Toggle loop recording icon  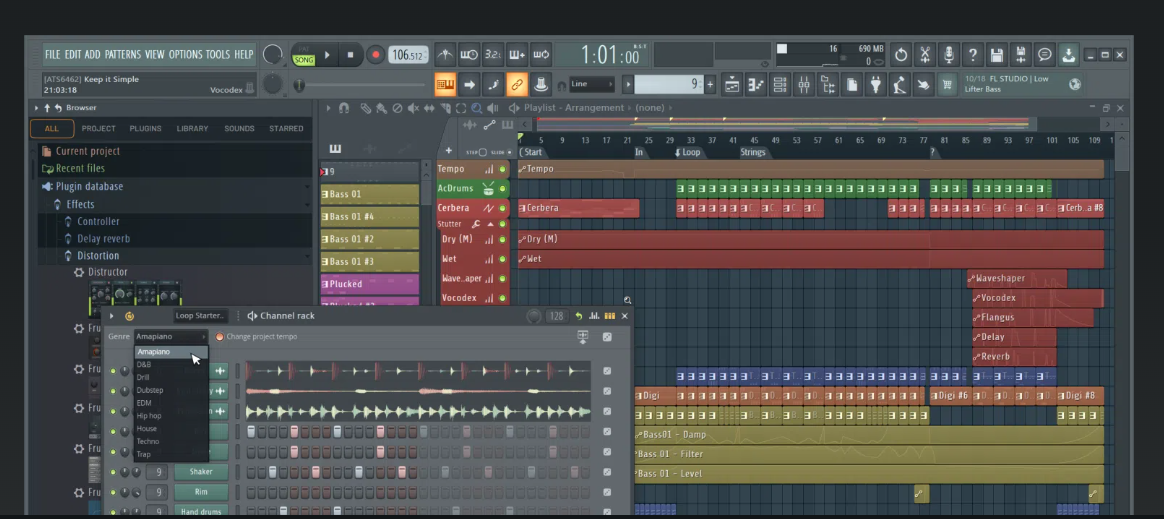pyautogui.click(x=540, y=55)
